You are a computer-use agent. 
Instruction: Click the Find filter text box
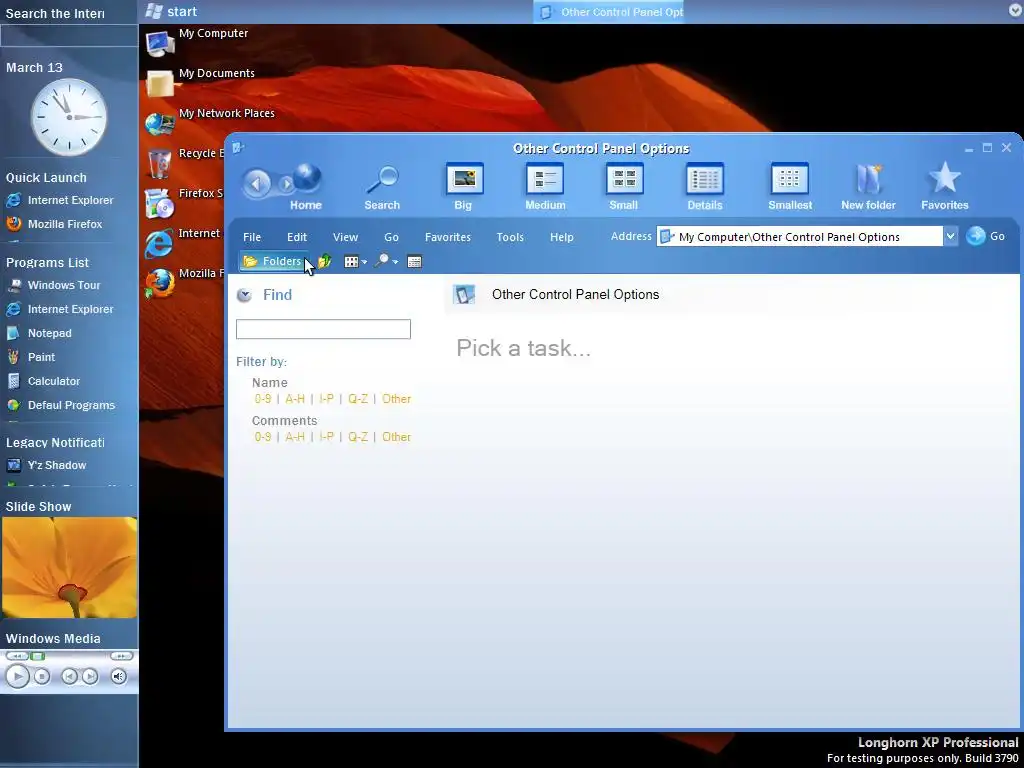click(323, 329)
